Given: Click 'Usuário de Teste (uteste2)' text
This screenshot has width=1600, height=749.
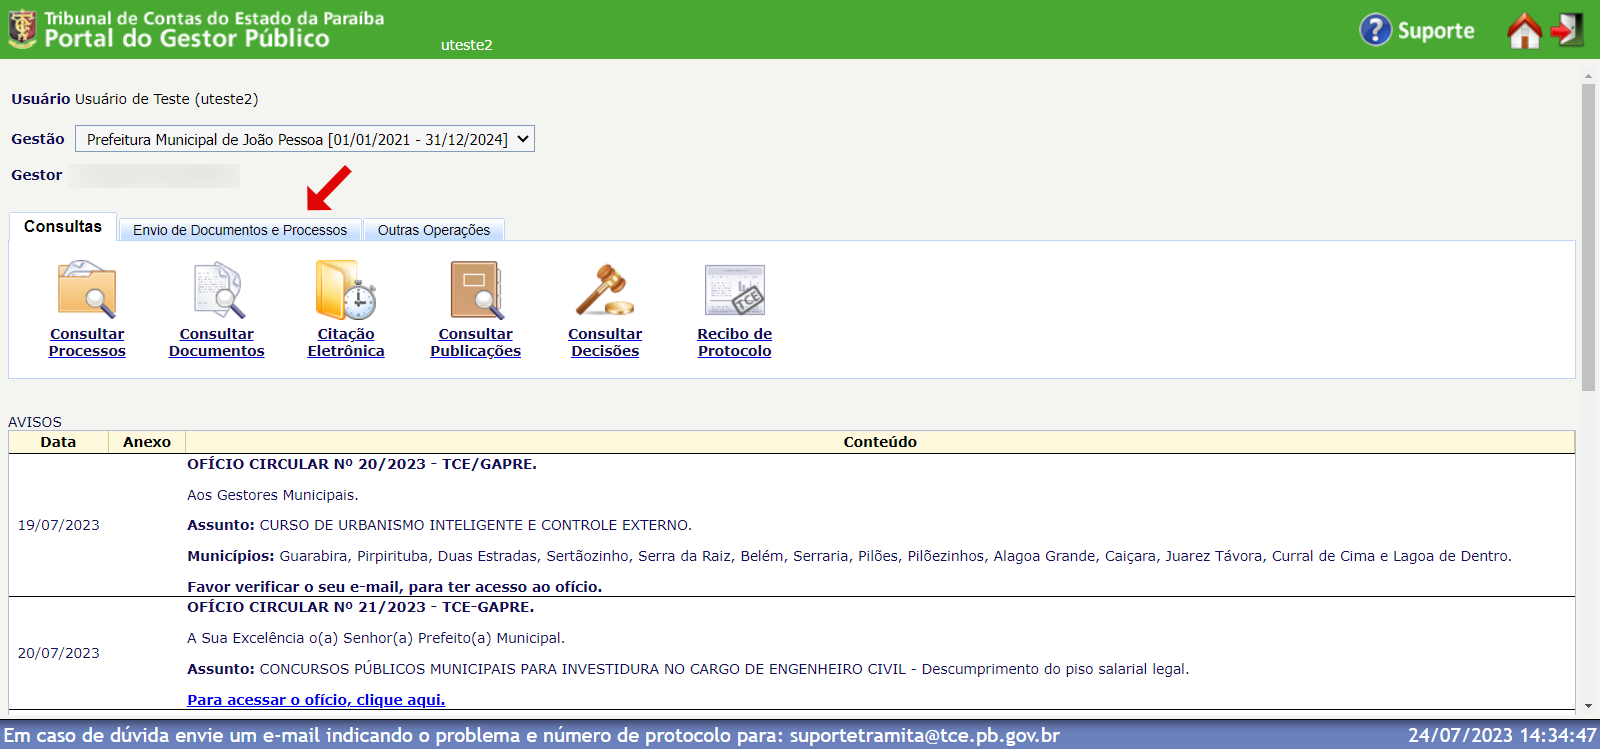Looking at the screenshot, I should [167, 99].
